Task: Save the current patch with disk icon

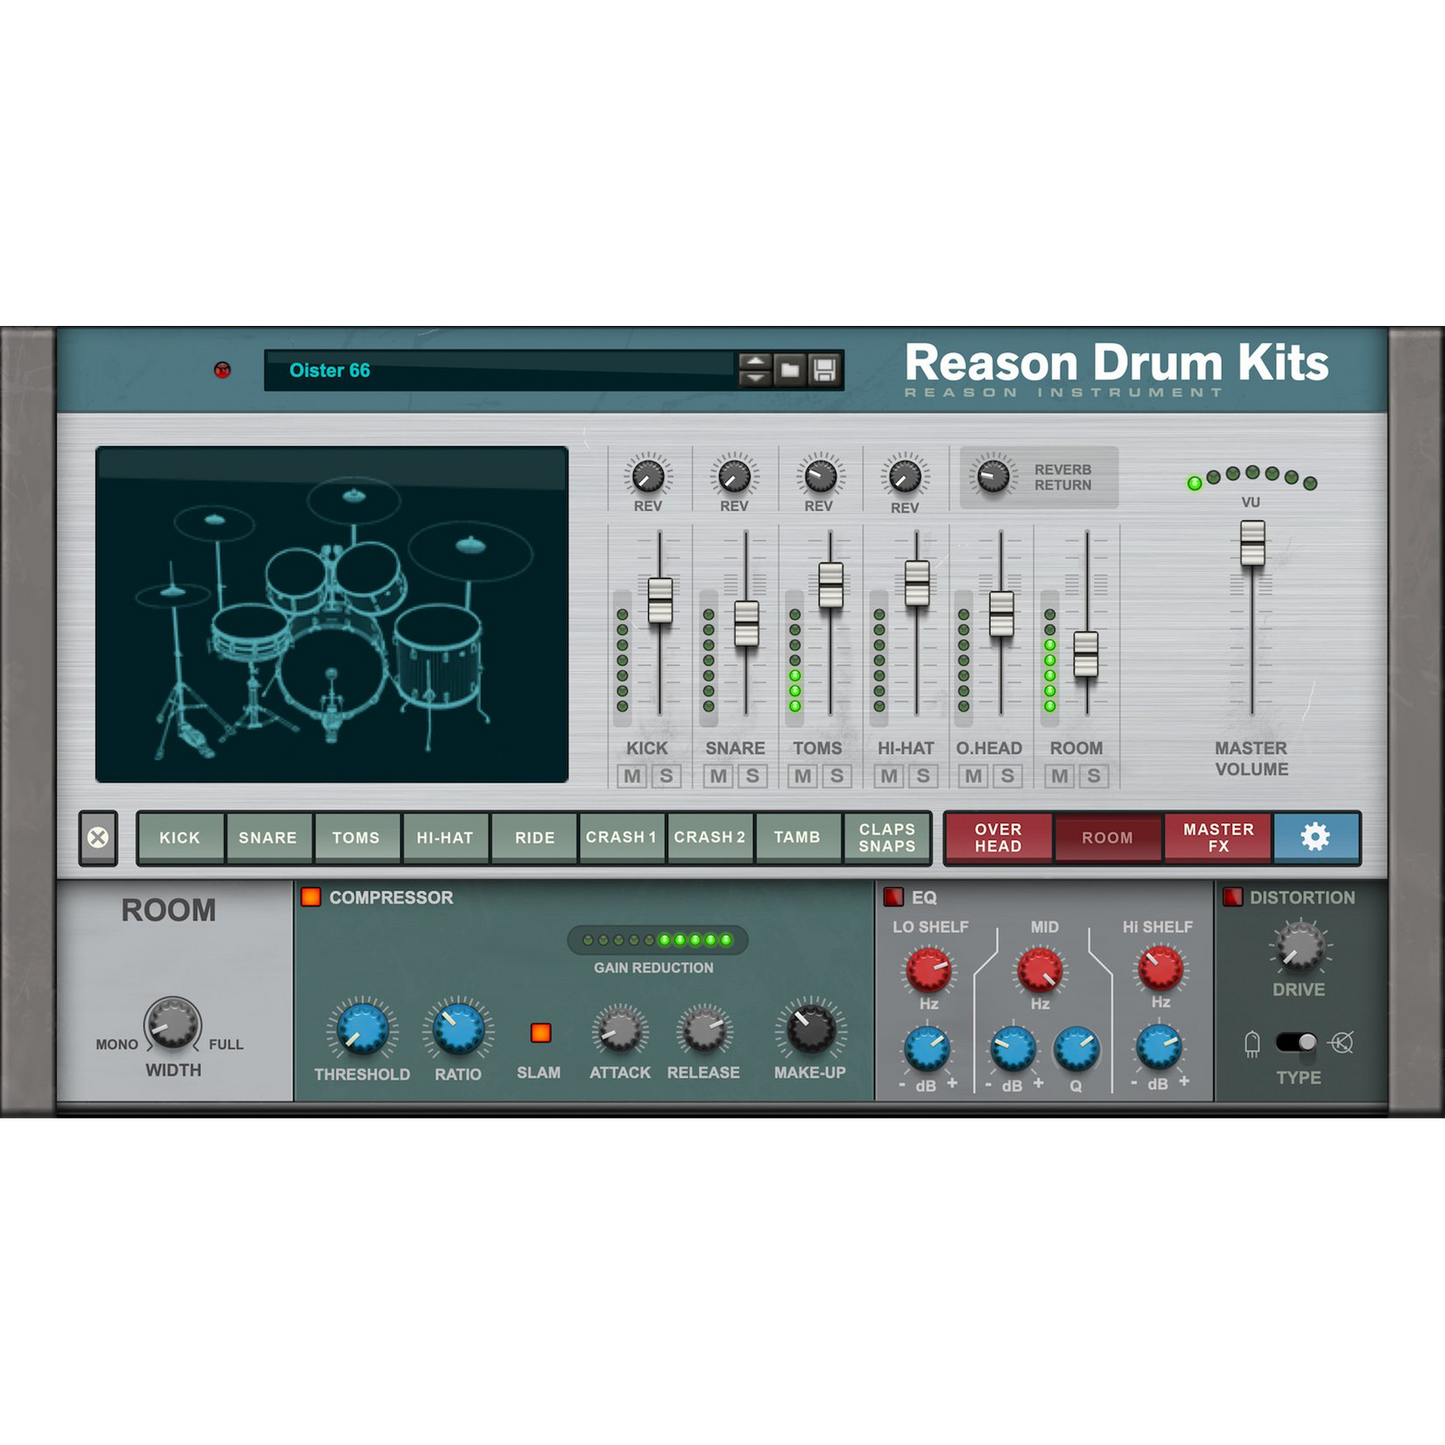Action: tap(822, 369)
